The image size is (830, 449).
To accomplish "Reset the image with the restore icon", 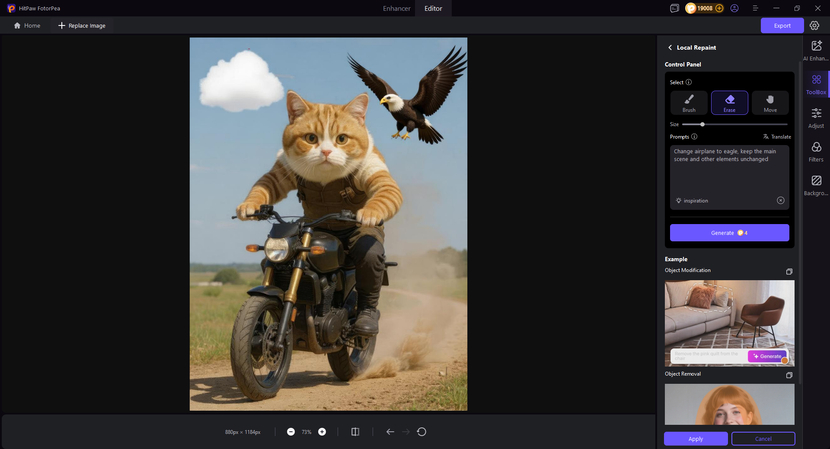I will [x=421, y=432].
